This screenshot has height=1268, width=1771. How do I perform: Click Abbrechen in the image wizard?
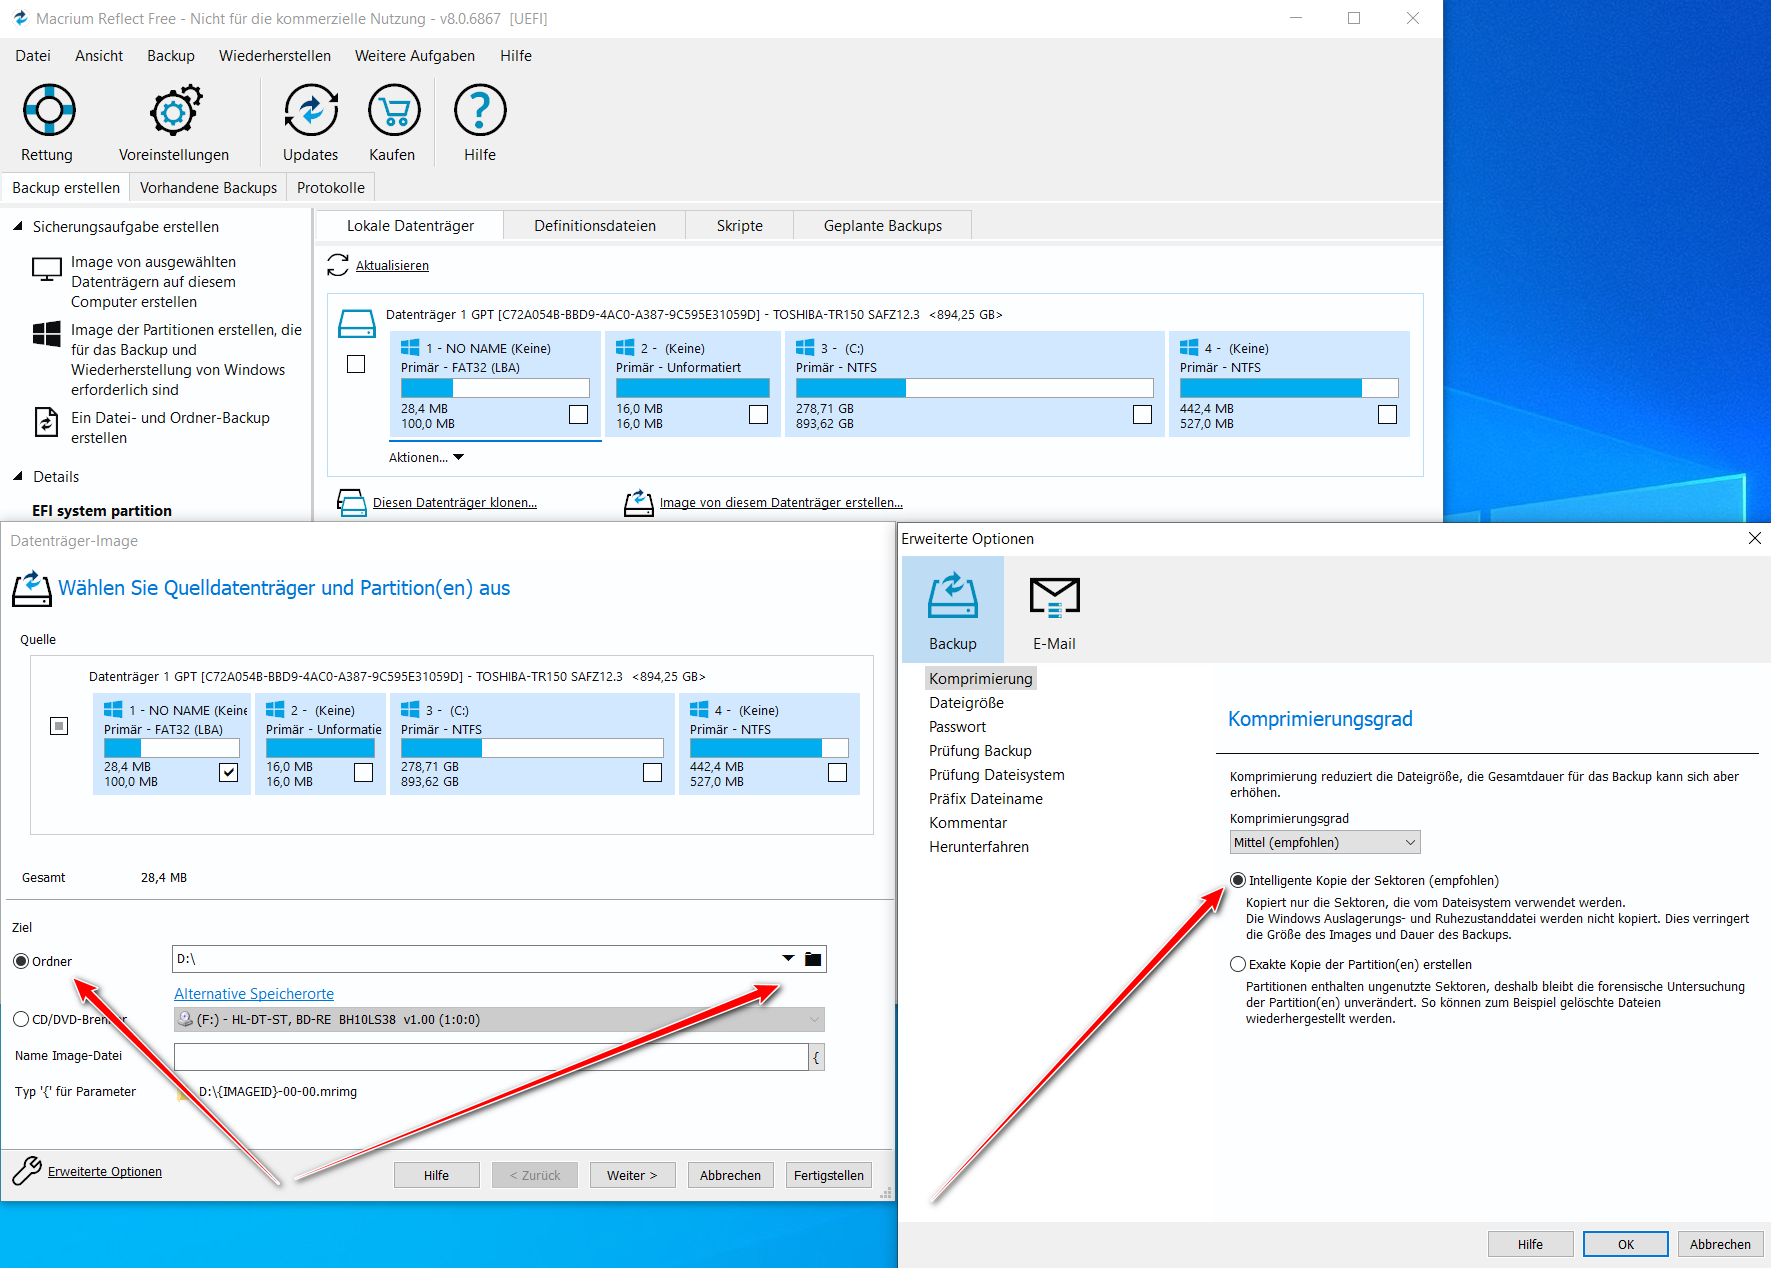pyautogui.click(x=730, y=1175)
